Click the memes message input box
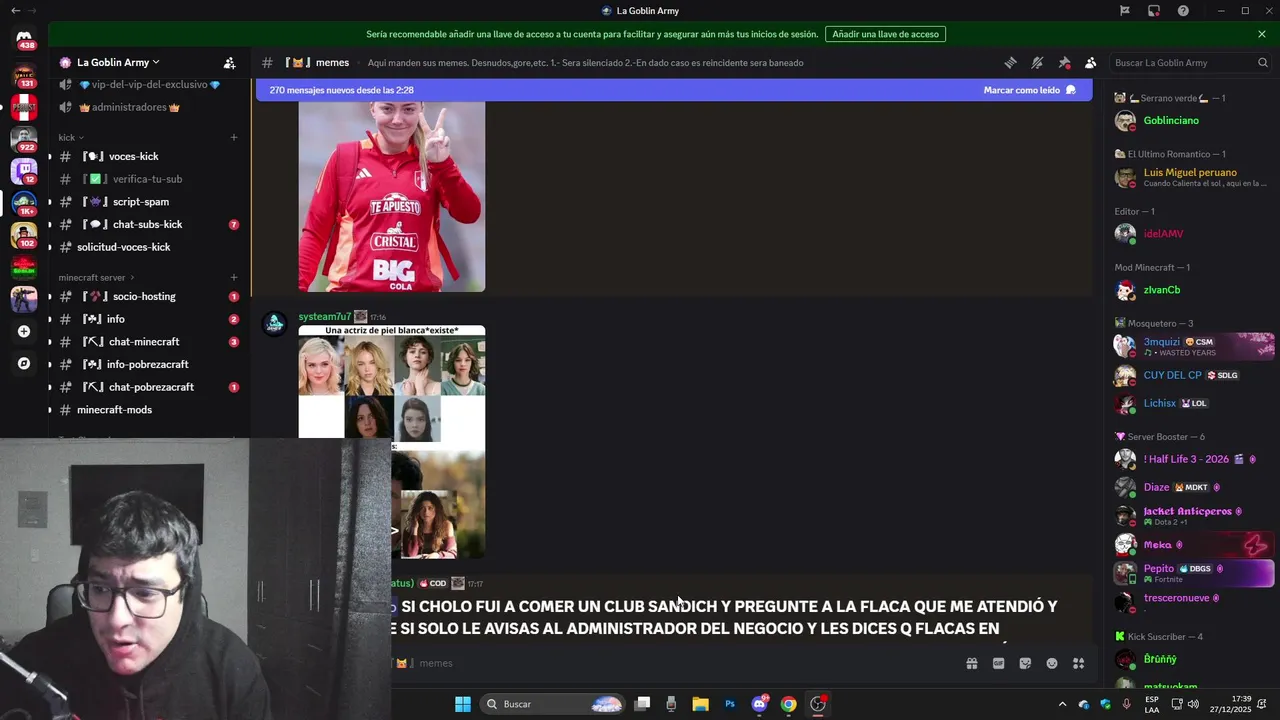Viewport: 1280px width, 720px height. 680,663
